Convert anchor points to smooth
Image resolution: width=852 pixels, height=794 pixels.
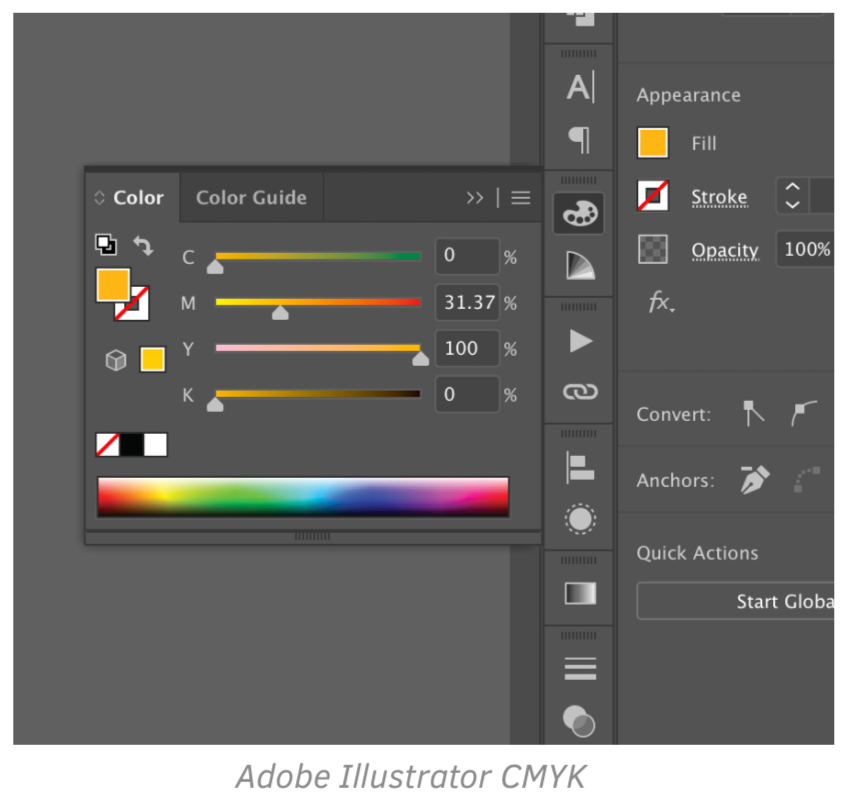(804, 413)
